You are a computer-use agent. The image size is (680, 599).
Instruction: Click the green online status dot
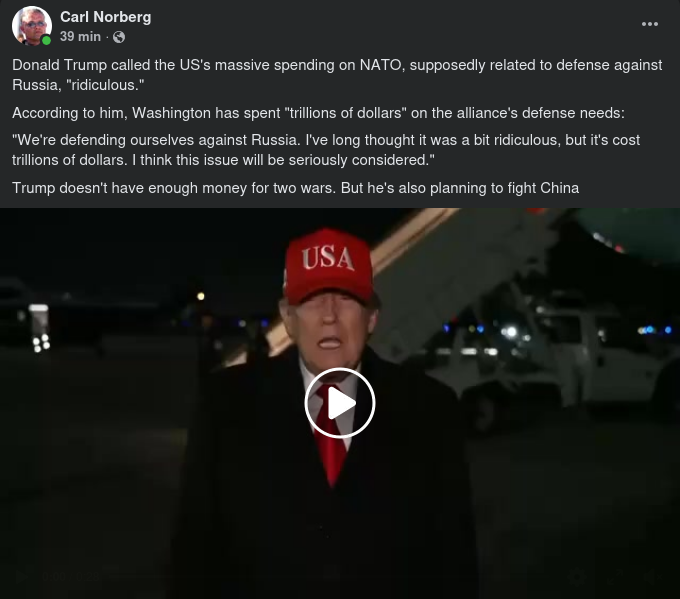tap(46, 40)
